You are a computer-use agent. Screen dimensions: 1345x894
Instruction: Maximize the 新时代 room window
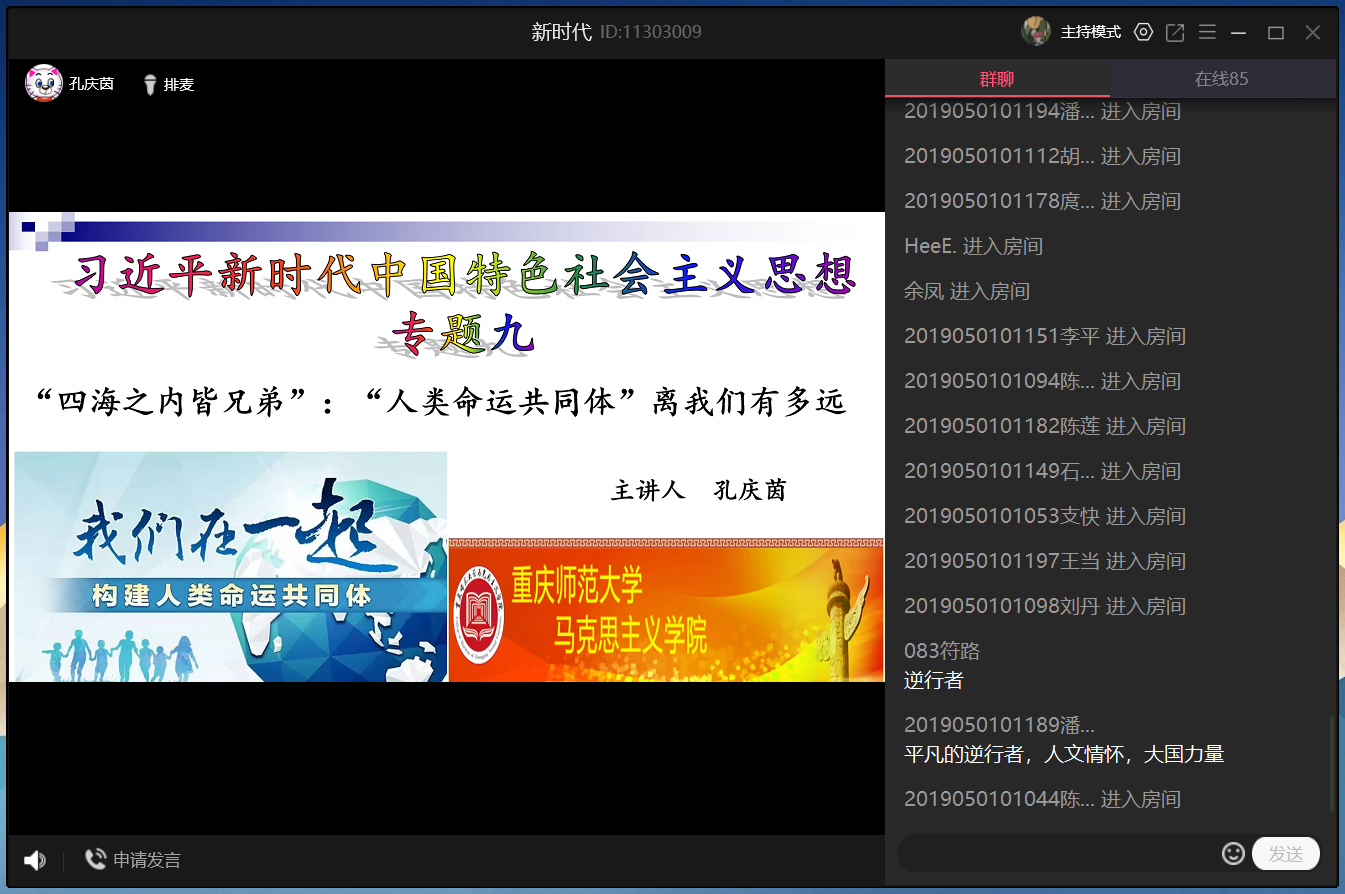click(1275, 33)
